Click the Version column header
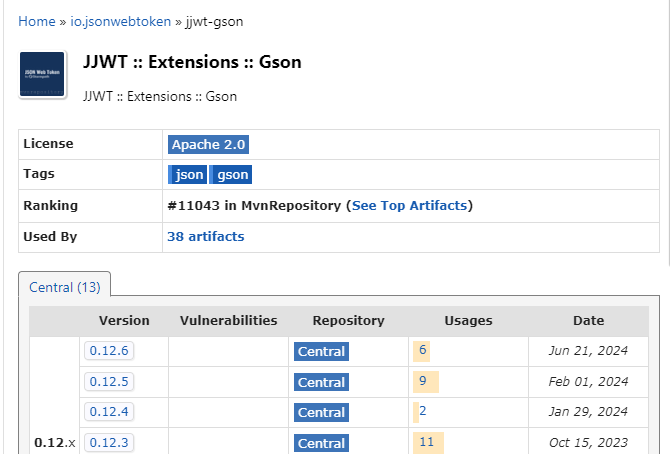Screen dimensions: 670x454 point(124,321)
